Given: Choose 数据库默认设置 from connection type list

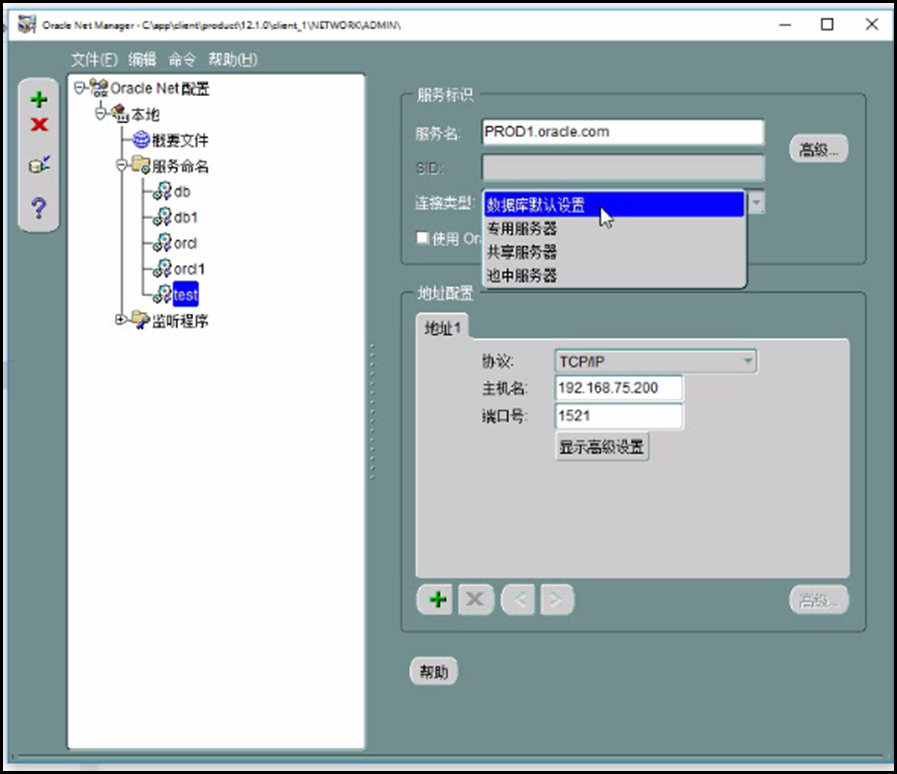Looking at the screenshot, I should pyautogui.click(x=613, y=204).
